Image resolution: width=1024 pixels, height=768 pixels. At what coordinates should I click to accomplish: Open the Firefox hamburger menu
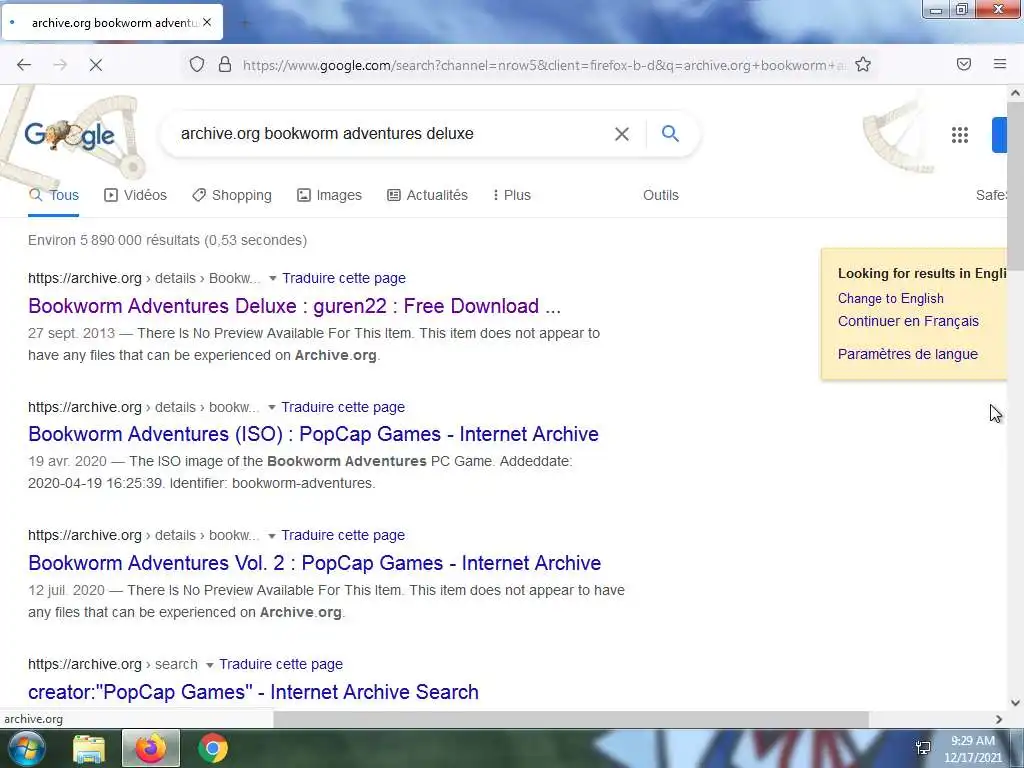(x=1000, y=64)
